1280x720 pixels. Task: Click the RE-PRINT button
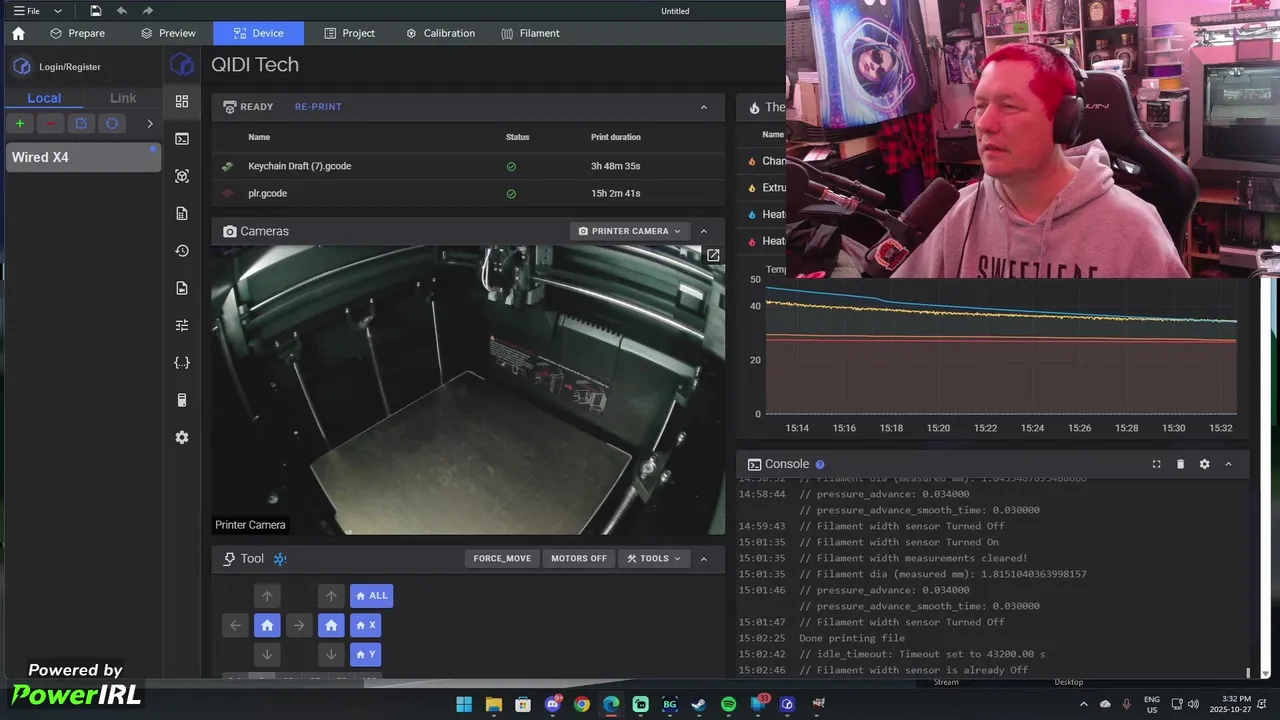pos(318,107)
